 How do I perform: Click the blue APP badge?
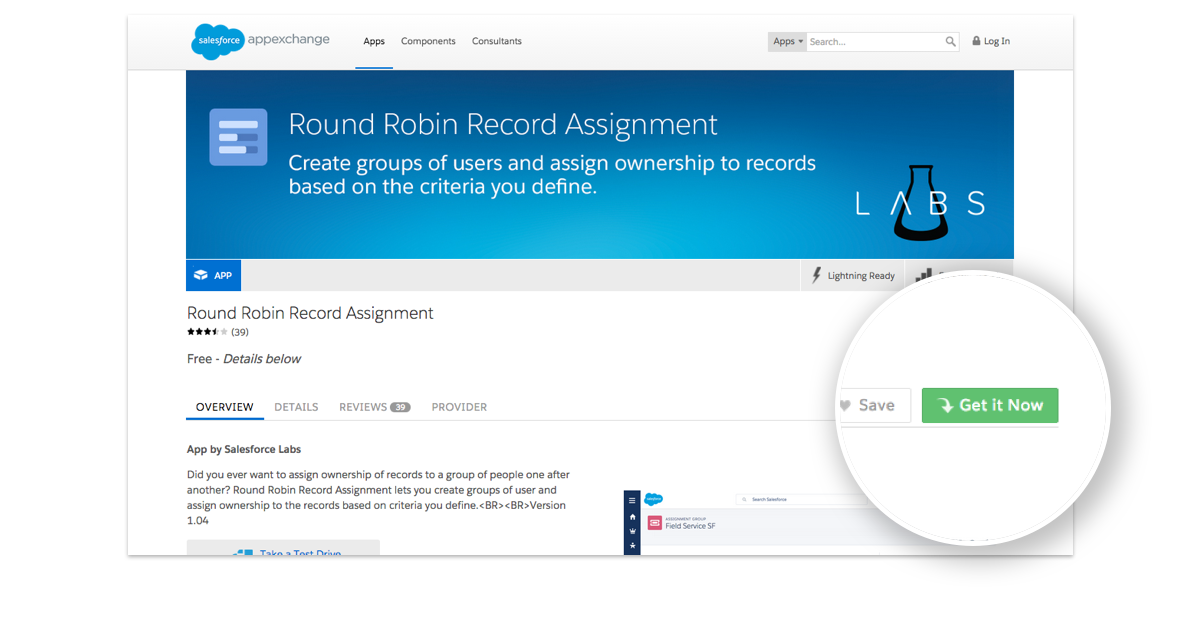pyautogui.click(x=214, y=276)
